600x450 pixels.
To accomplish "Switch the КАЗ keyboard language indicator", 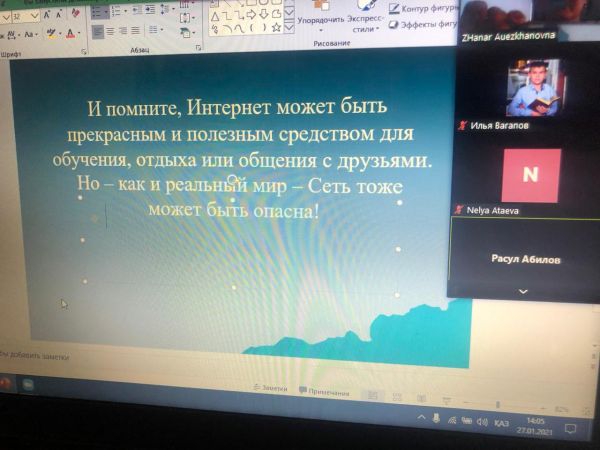I will (x=501, y=421).
